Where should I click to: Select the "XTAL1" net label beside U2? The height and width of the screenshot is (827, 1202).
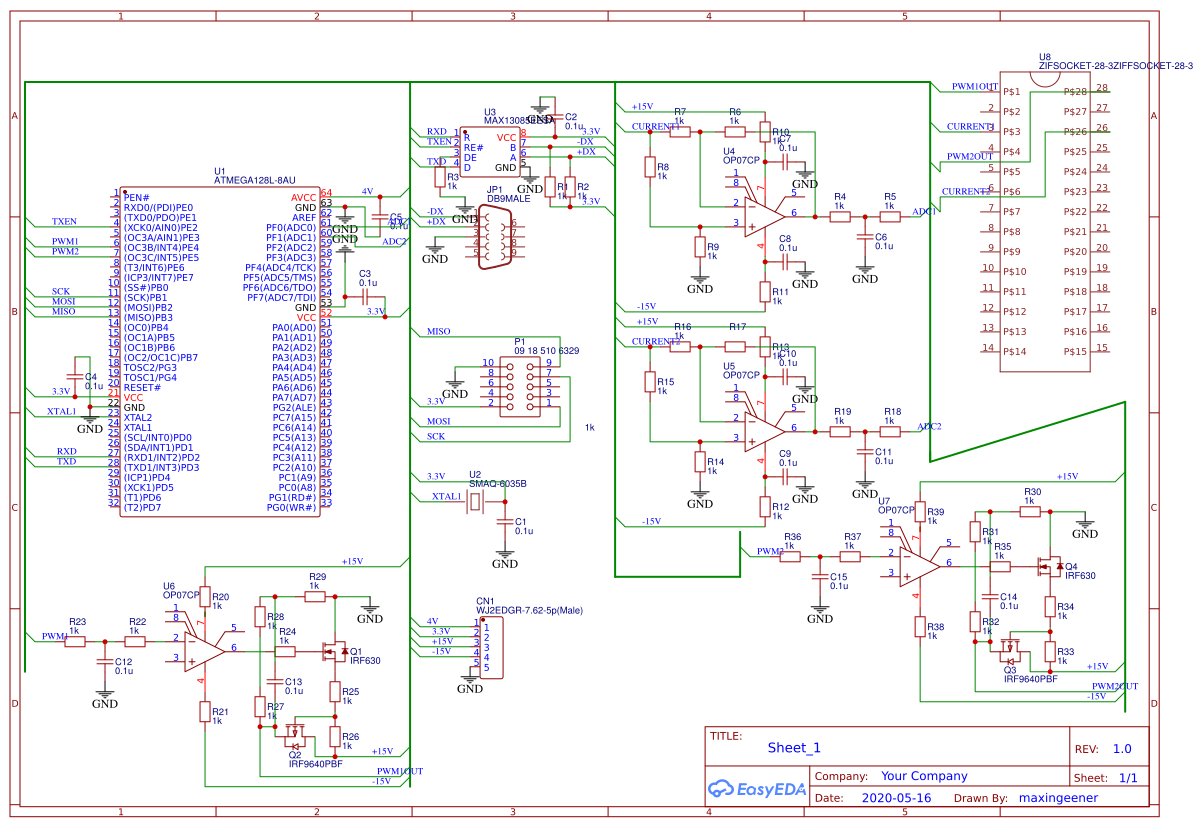click(x=446, y=496)
